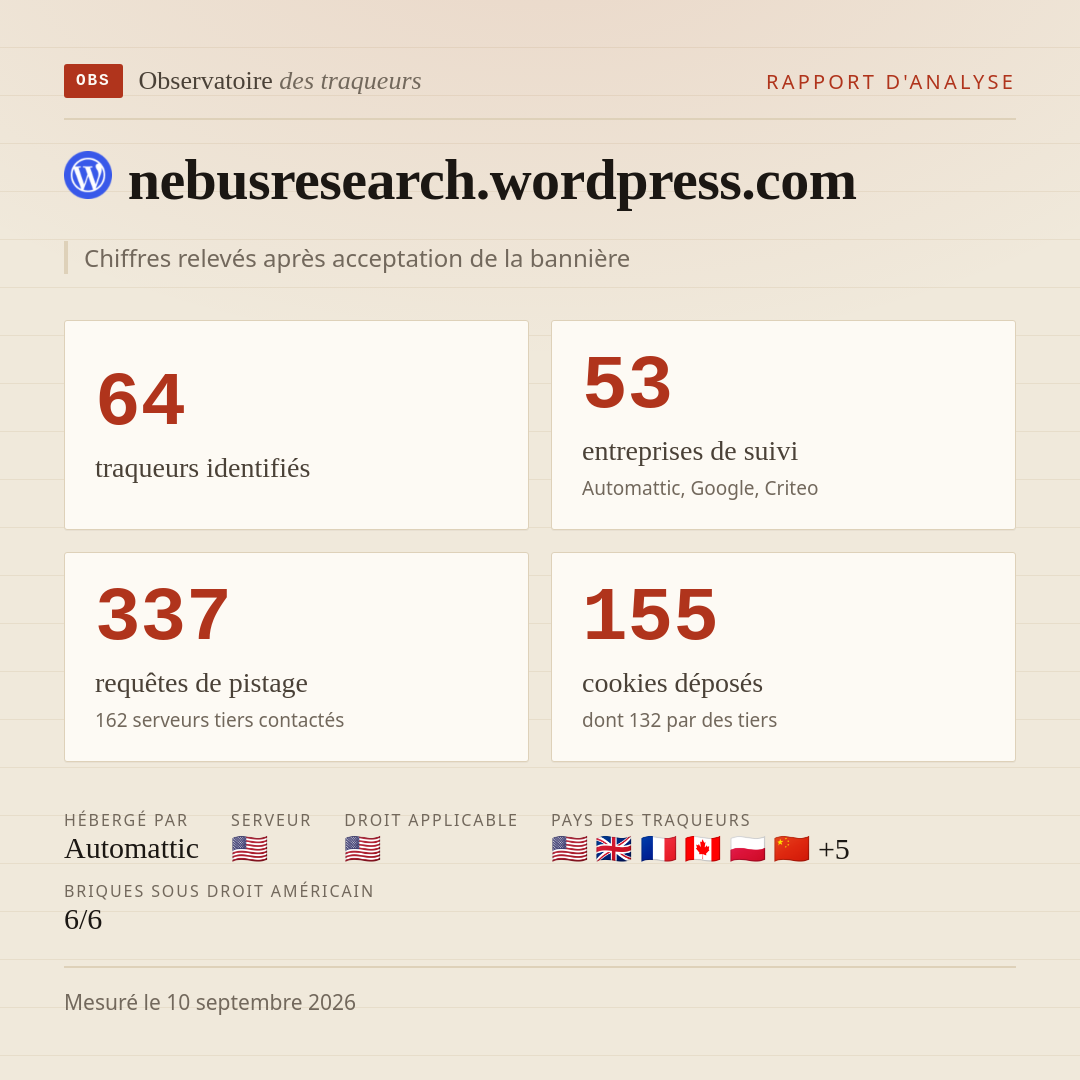The image size is (1080, 1080).
Task: Click the DROIT APPLICABLE label
Action: click(x=431, y=820)
